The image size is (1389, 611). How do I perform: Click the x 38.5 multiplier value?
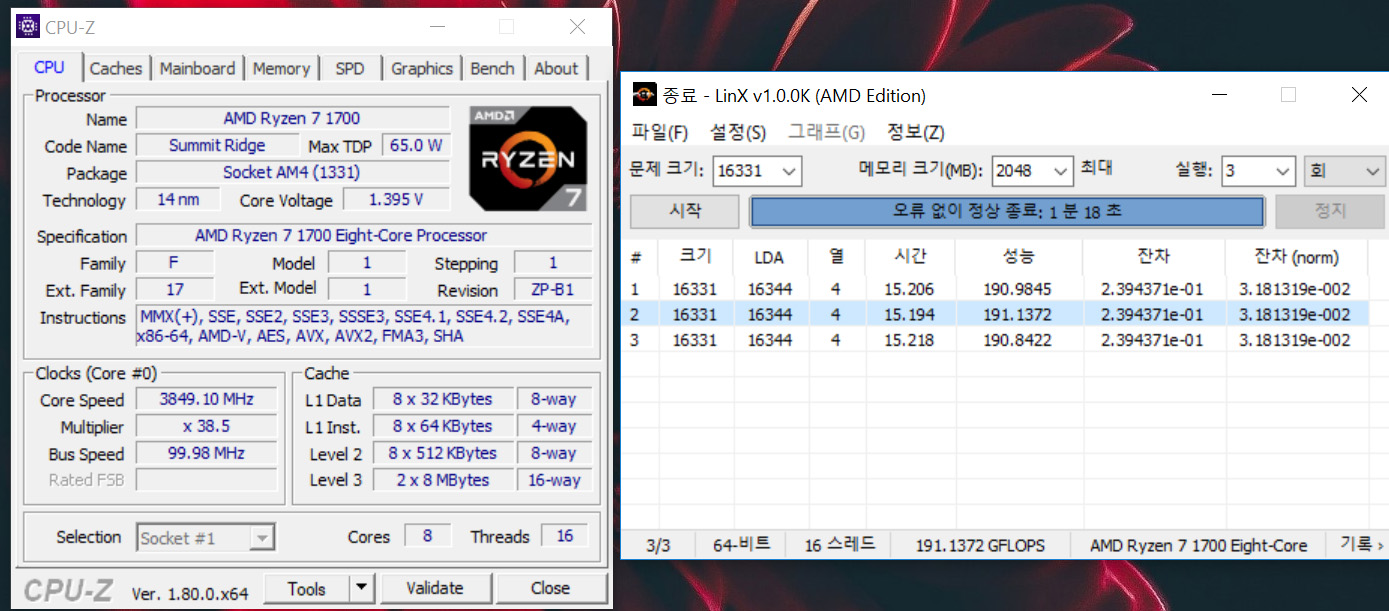205,426
